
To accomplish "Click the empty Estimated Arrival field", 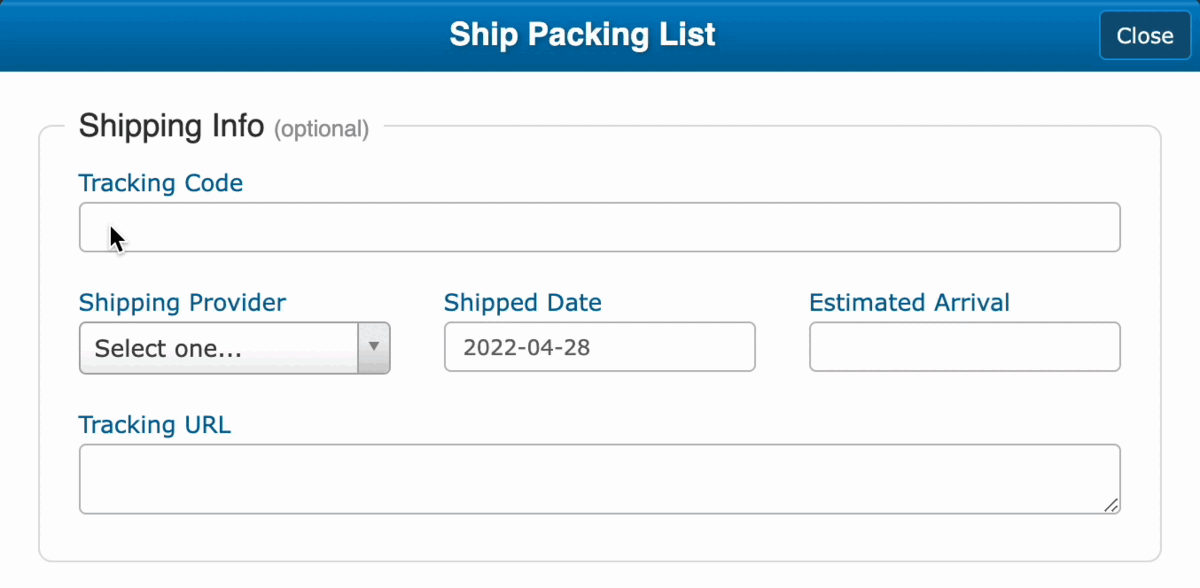I will point(963,347).
